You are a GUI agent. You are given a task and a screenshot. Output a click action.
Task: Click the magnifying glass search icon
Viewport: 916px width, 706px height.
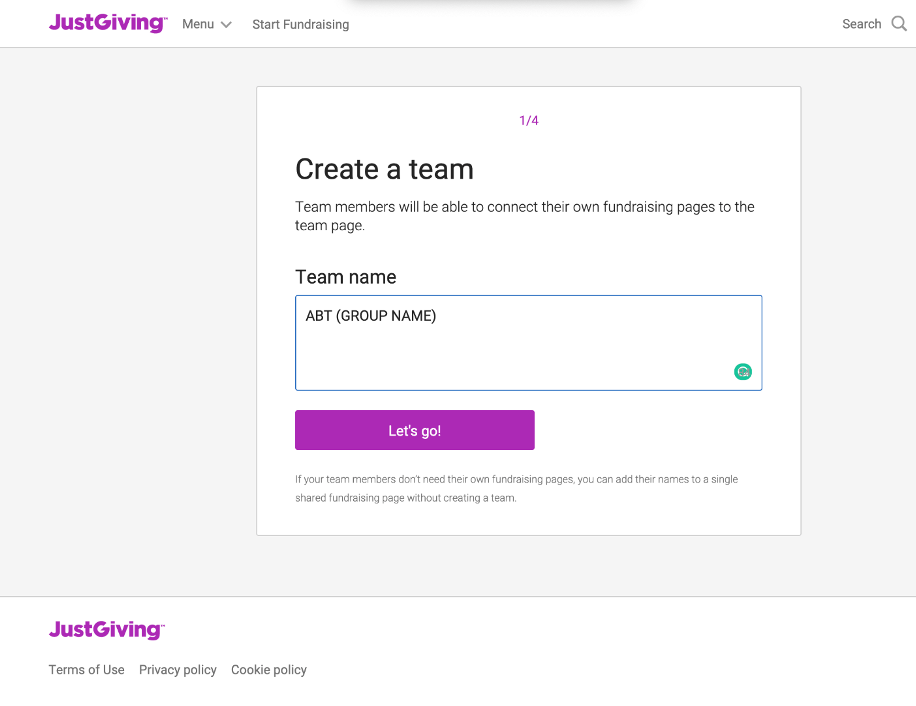898,24
